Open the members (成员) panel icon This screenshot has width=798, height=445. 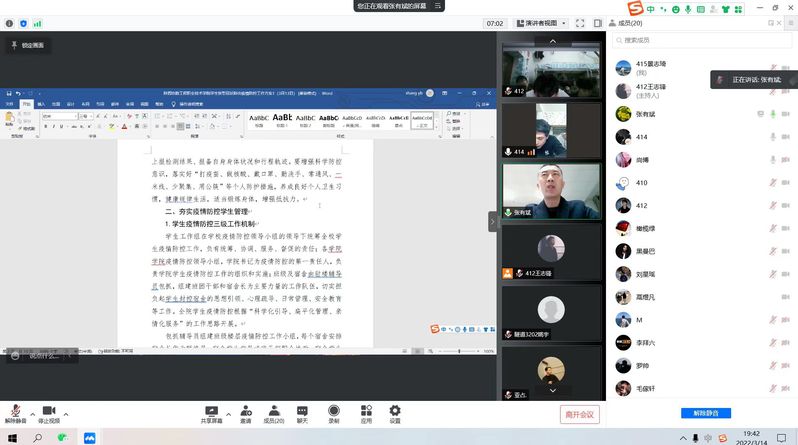point(273,411)
